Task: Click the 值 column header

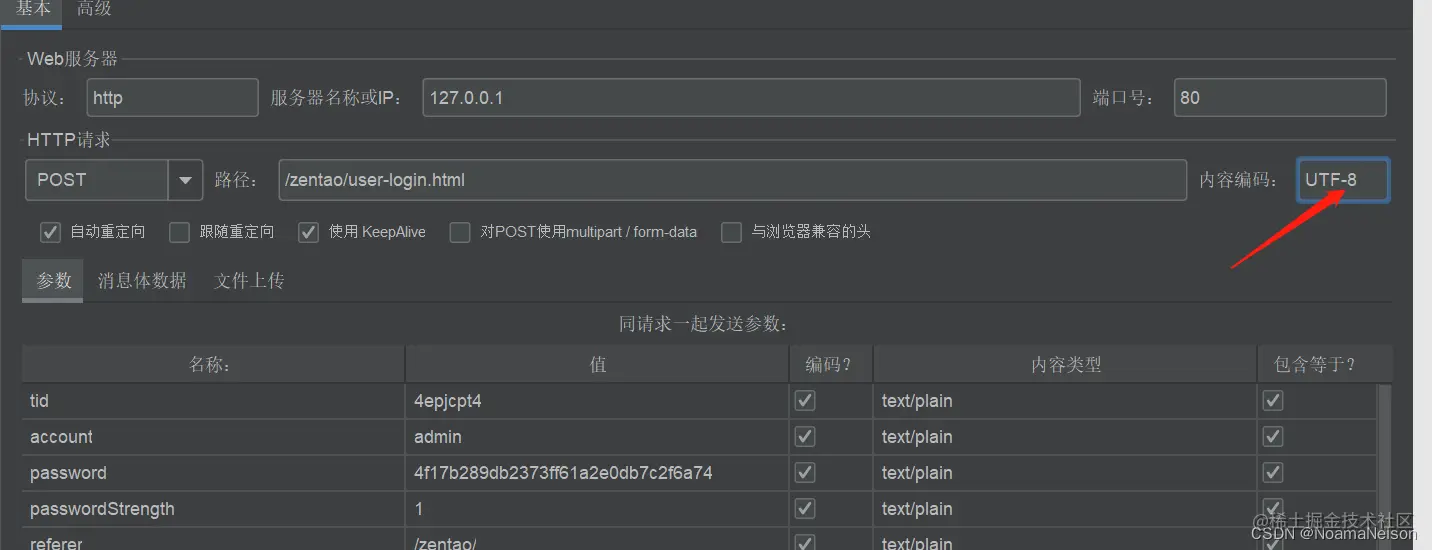Action: [597, 364]
